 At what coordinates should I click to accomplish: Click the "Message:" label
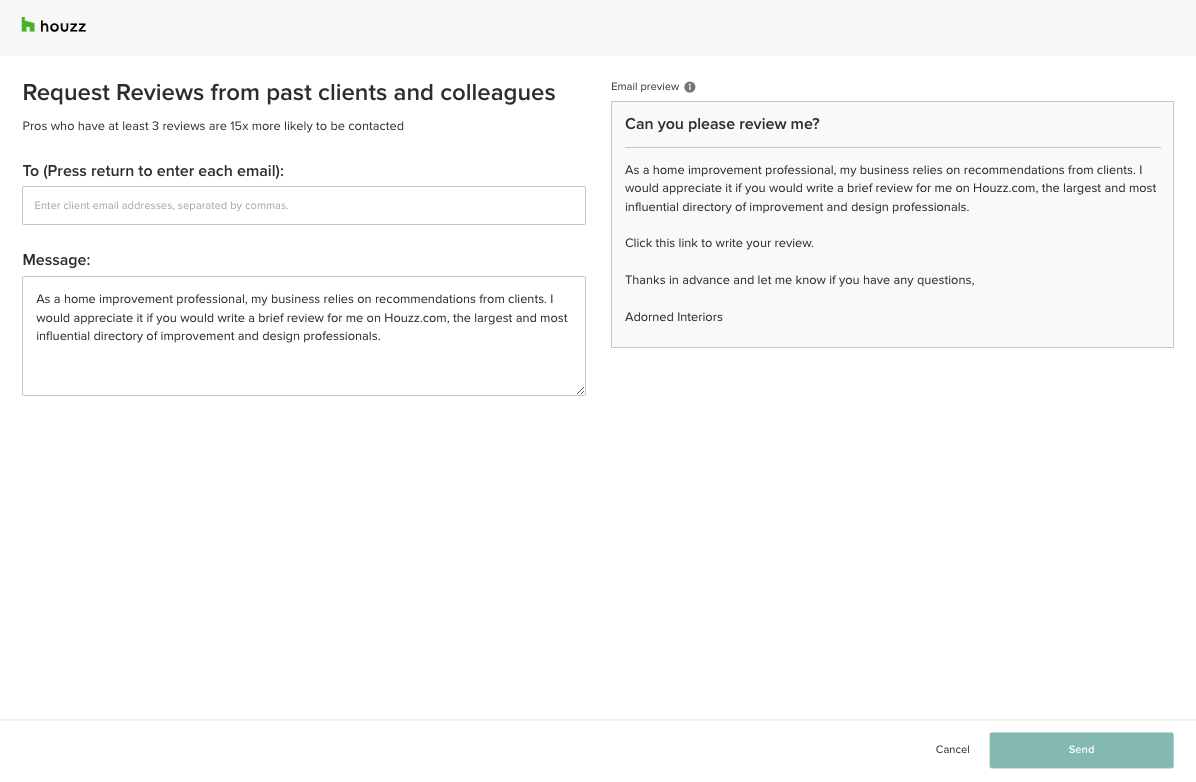tap(56, 260)
